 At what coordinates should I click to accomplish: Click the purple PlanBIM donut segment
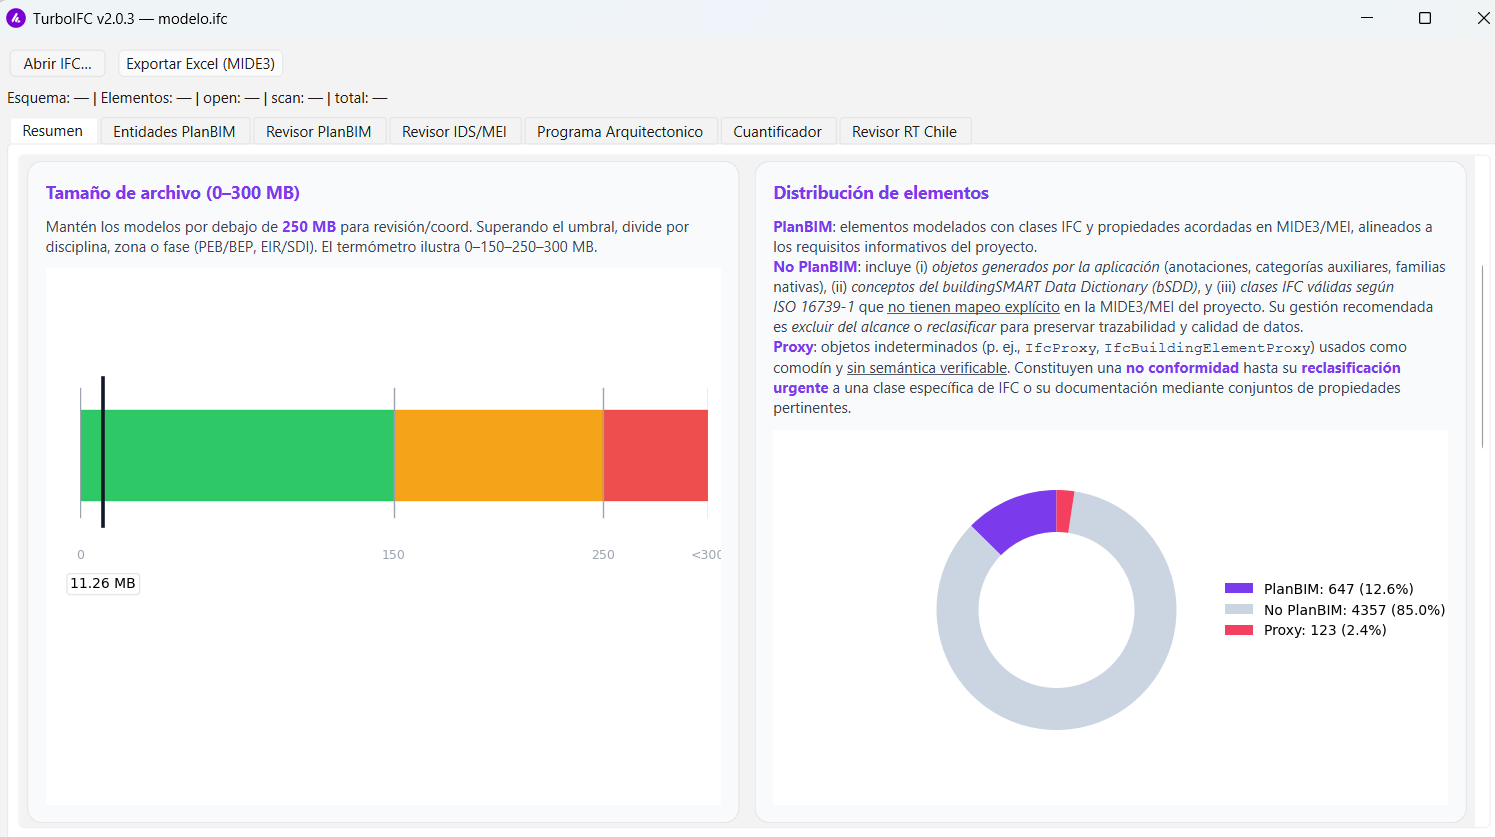1020,517
